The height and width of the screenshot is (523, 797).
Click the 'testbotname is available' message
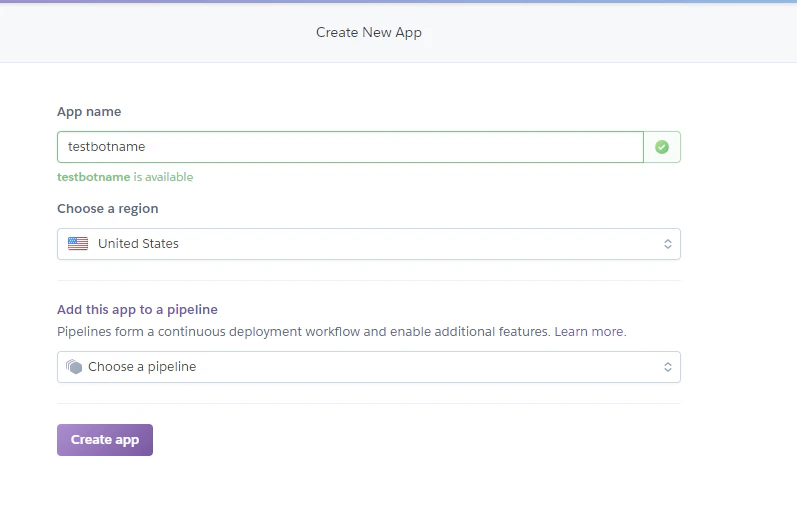[x=125, y=177]
